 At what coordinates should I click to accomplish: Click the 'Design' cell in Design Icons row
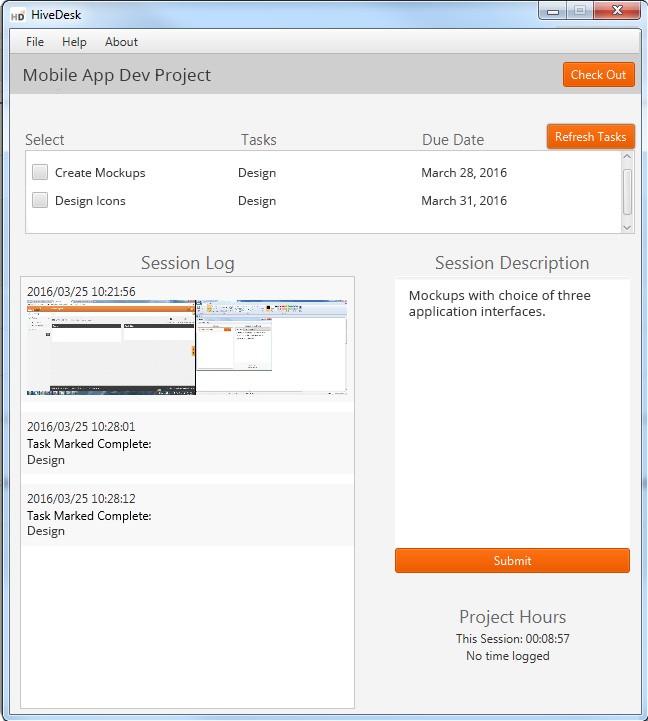tap(257, 201)
